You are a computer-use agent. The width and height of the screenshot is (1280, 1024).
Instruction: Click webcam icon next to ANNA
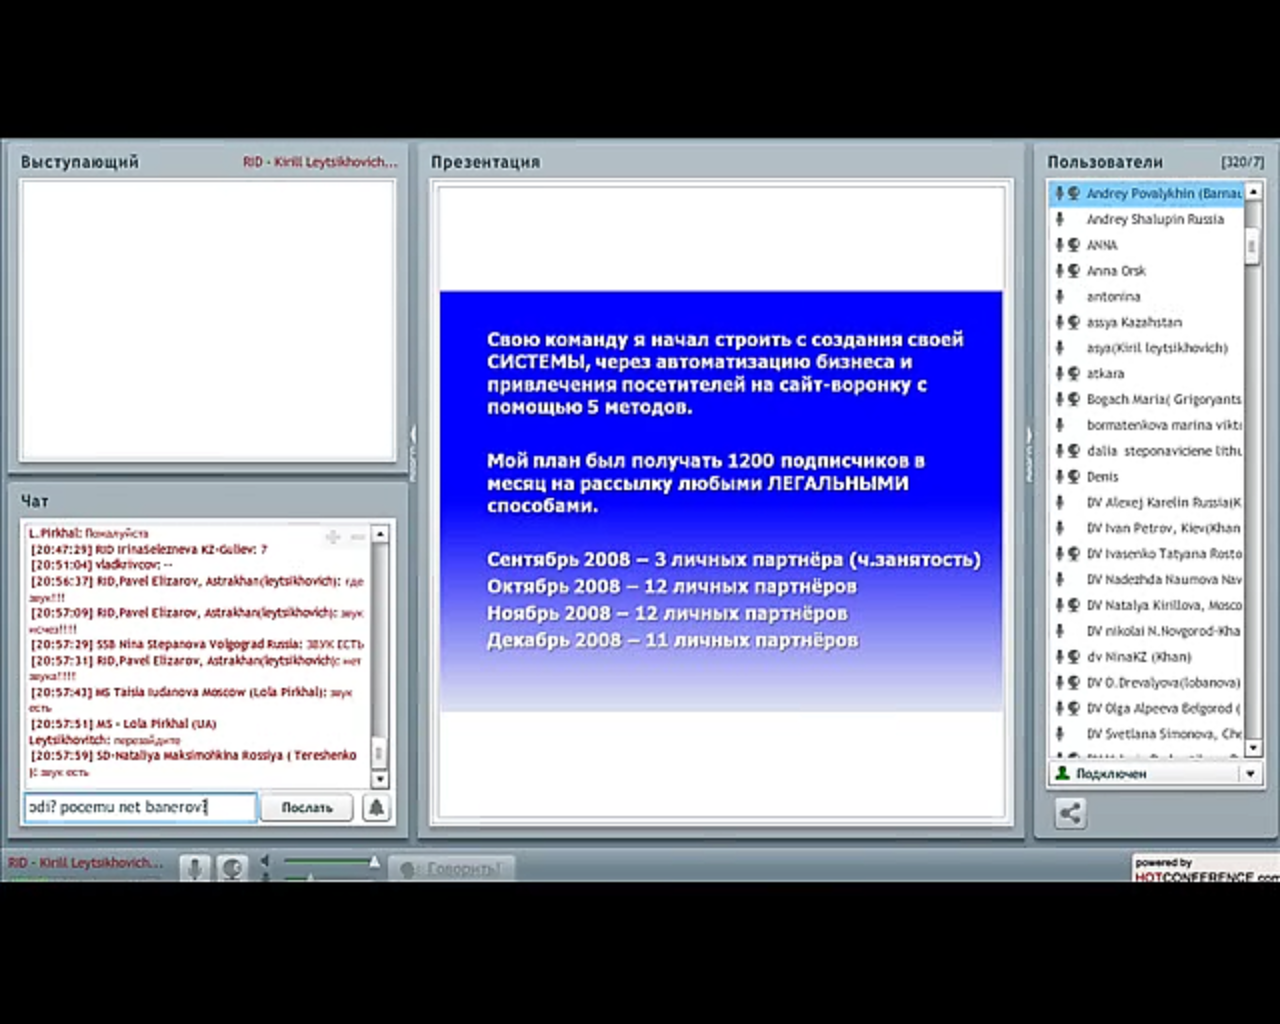[x=1073, y=245]
